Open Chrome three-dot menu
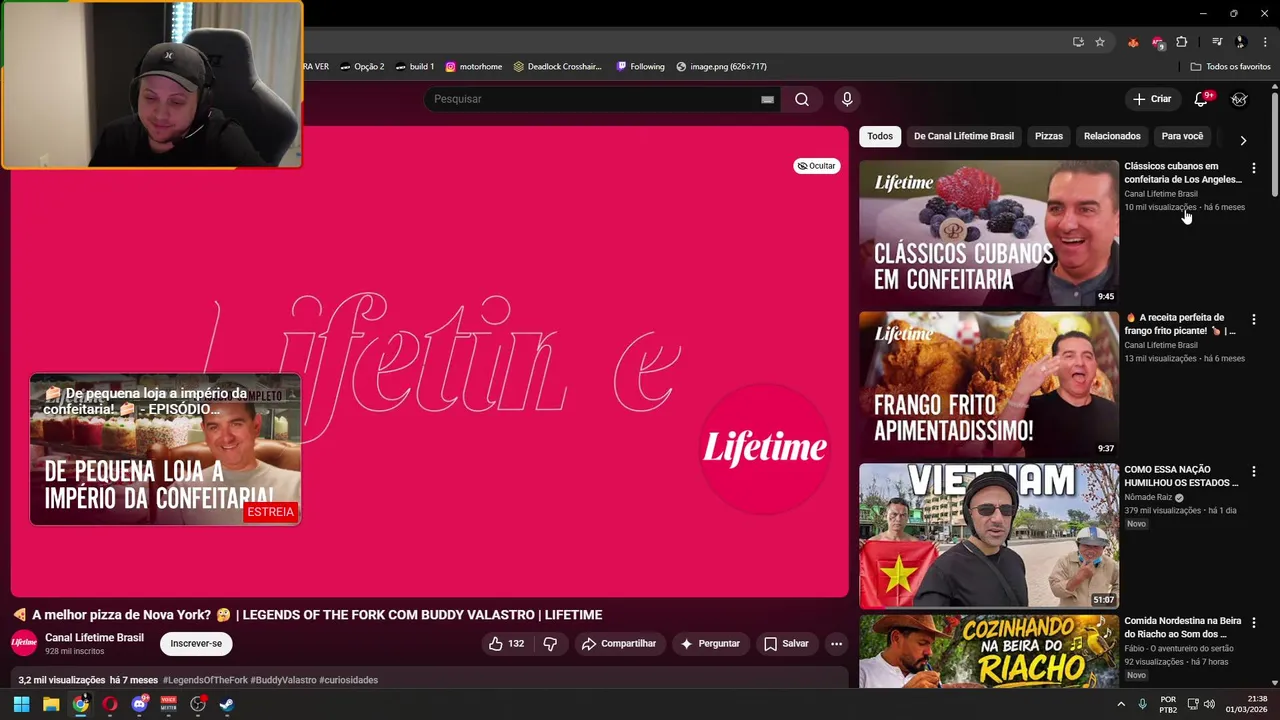The width and height of the screenshot is (1280, 720). point(1265,42)
